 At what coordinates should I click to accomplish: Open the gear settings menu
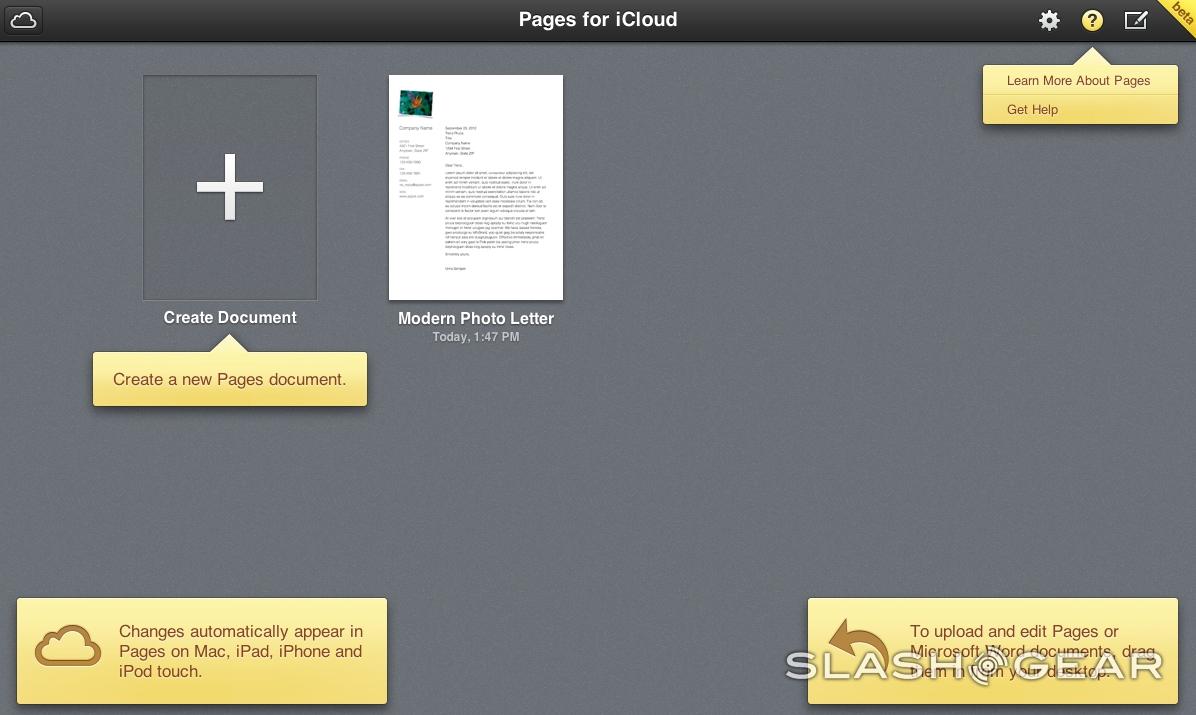1049,20
